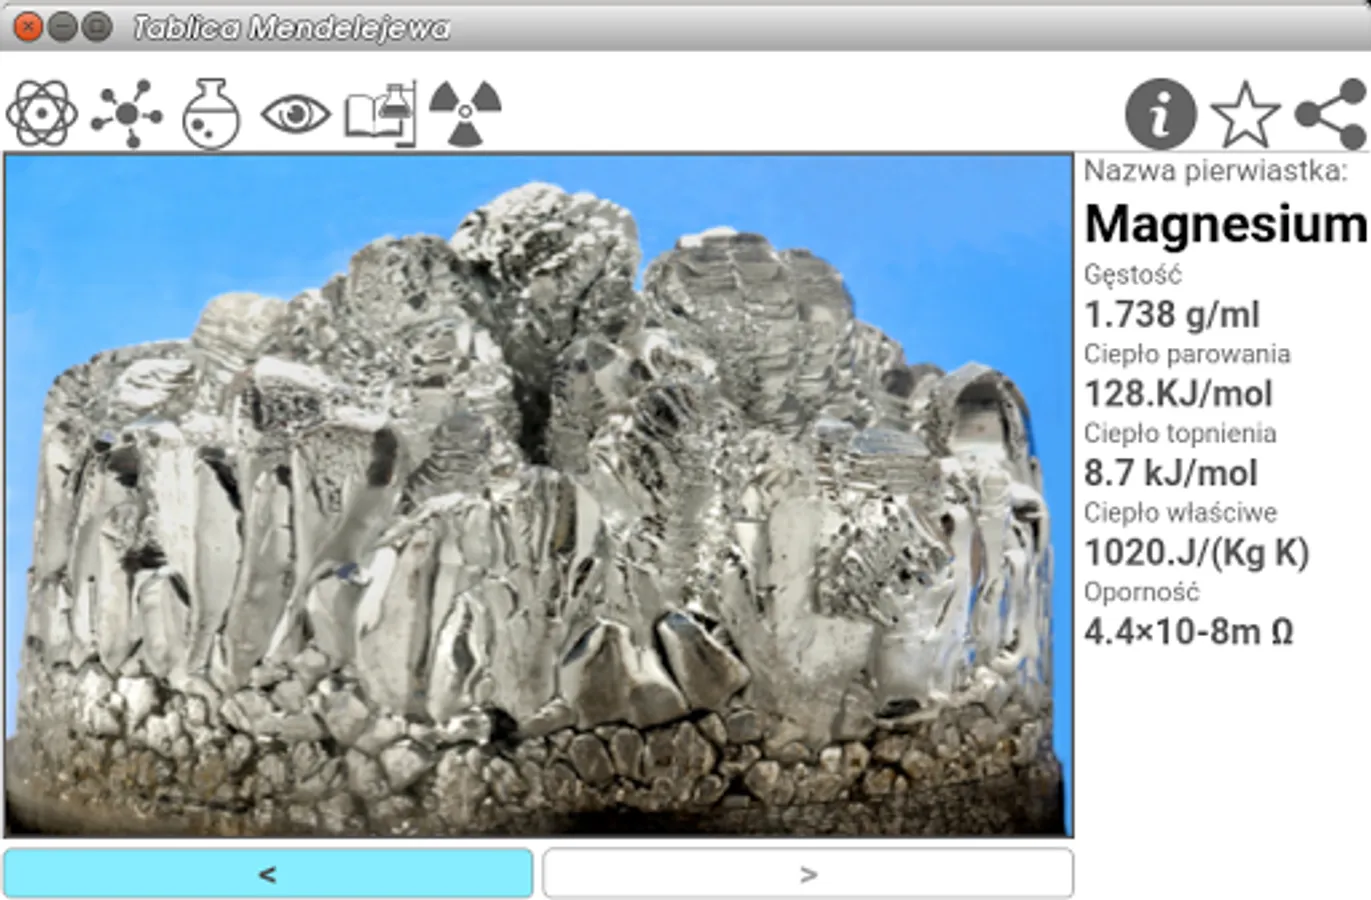Click the 'Ciepło właściwe' label

point(1180,513)
